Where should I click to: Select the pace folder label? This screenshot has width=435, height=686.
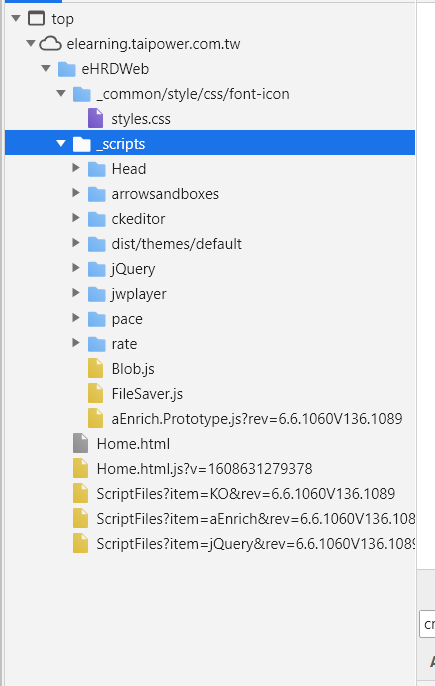[x=127, y=319]
